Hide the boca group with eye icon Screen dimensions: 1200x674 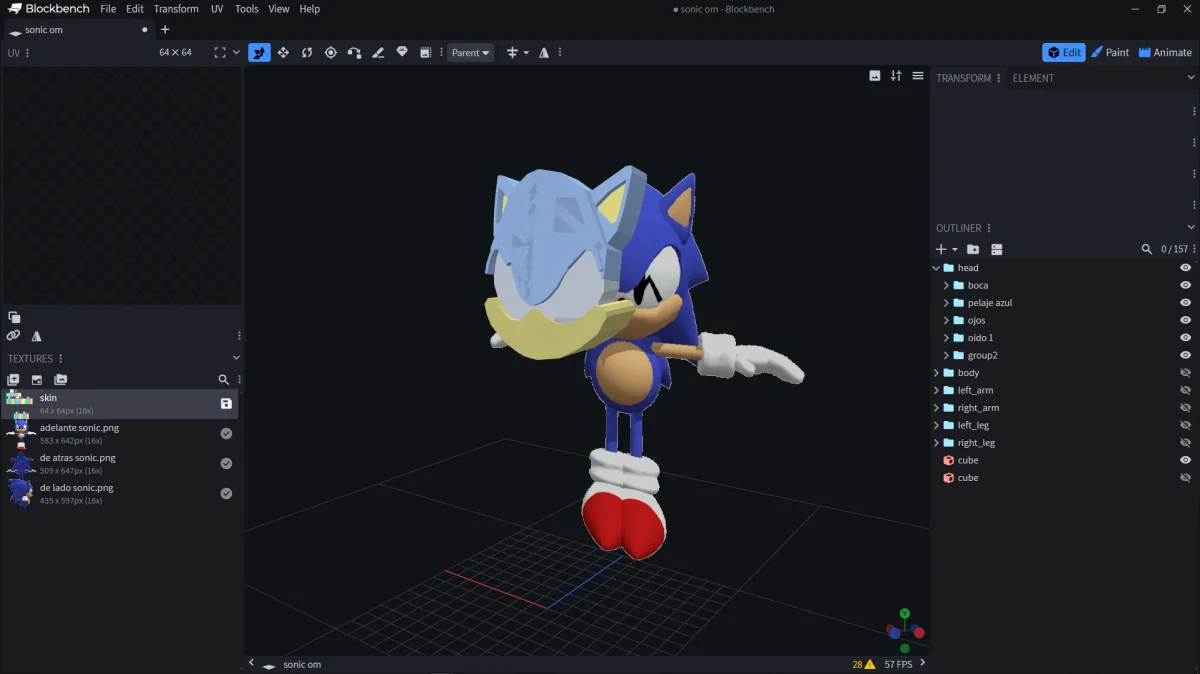[x=1186, y=285]
